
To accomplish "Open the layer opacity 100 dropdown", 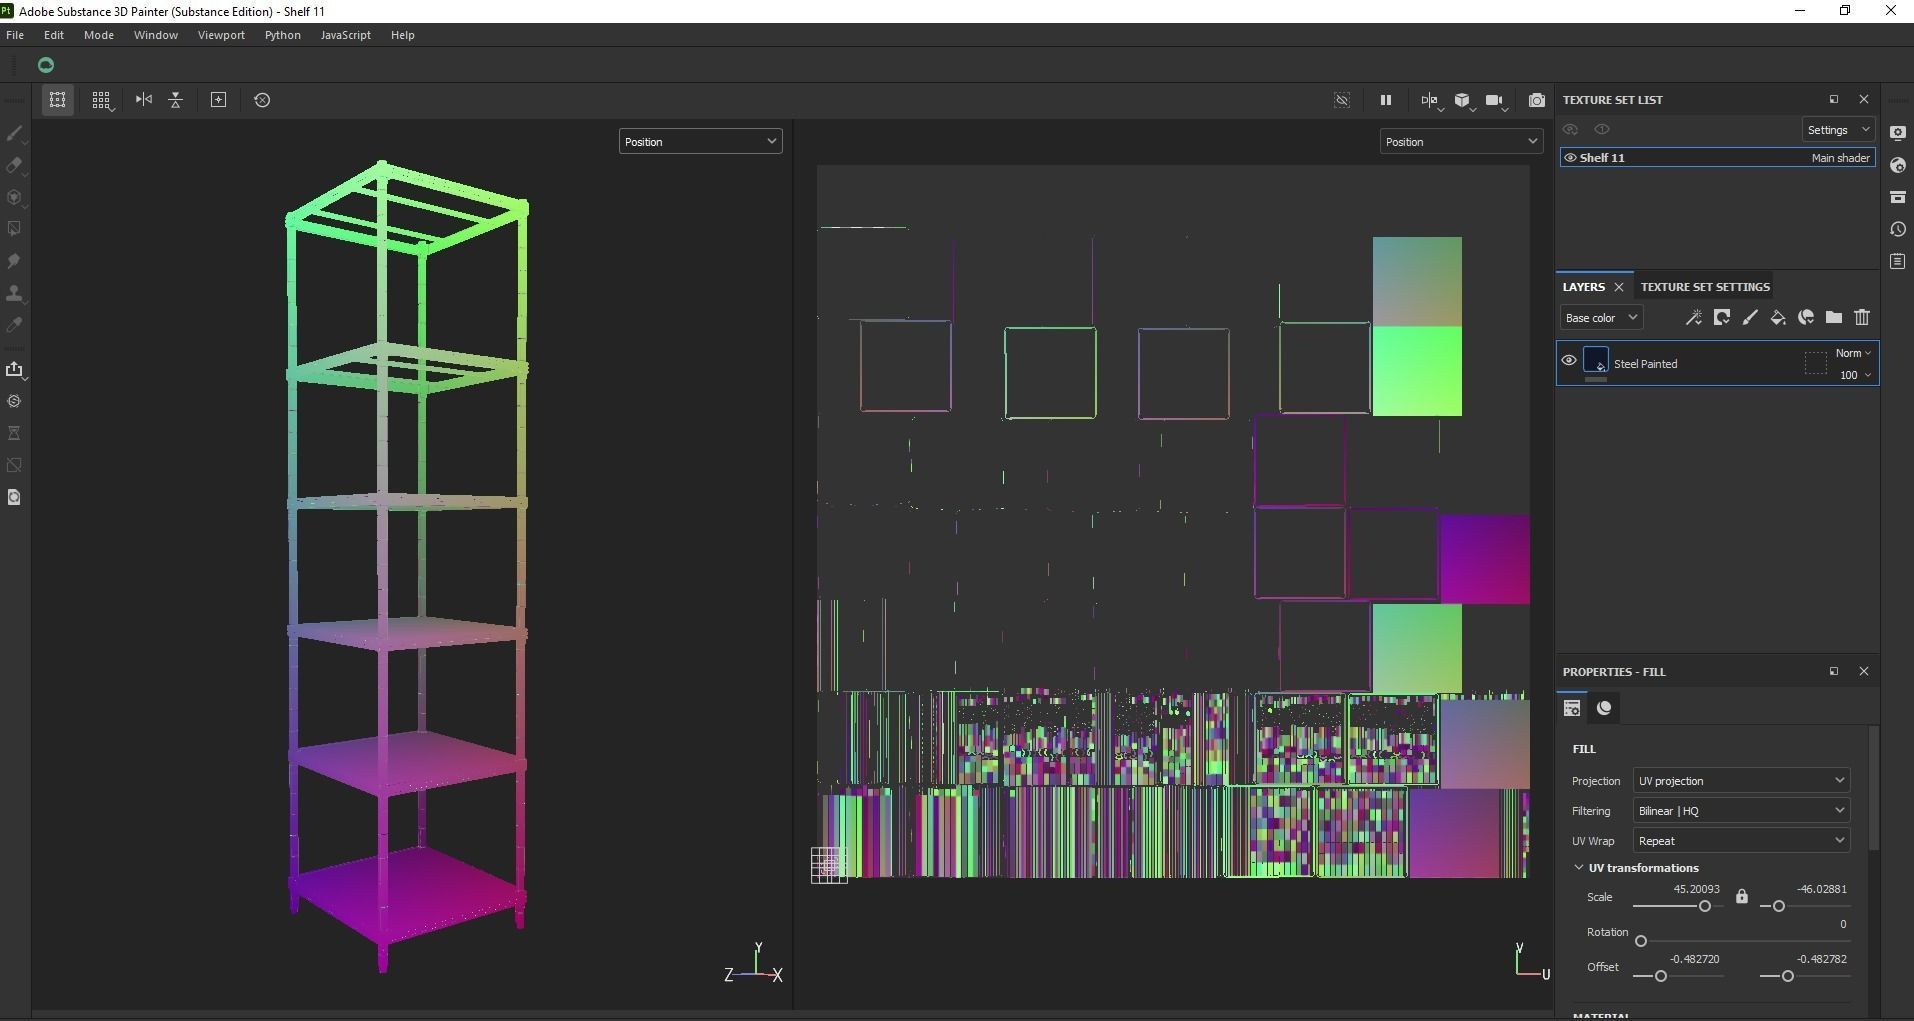I will point(1855,375).
